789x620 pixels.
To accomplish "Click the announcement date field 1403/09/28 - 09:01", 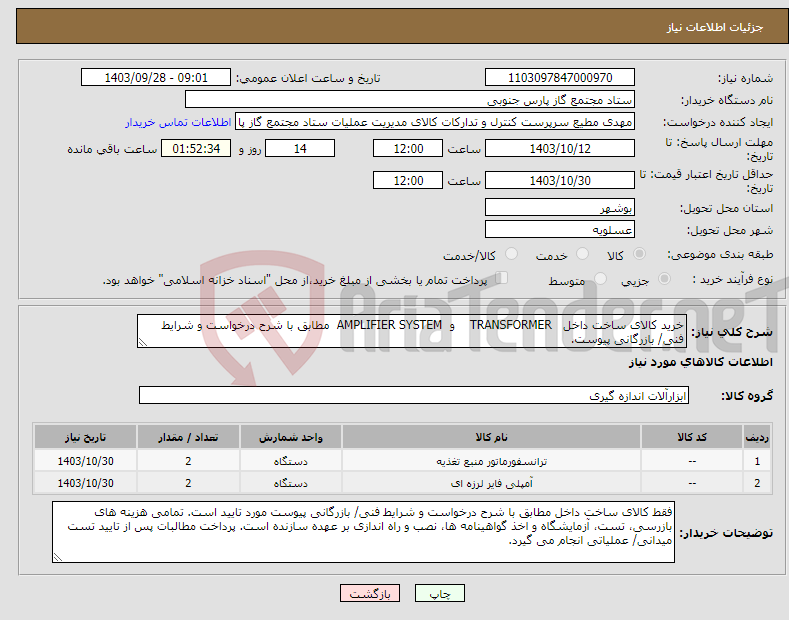I will point(155,78).
